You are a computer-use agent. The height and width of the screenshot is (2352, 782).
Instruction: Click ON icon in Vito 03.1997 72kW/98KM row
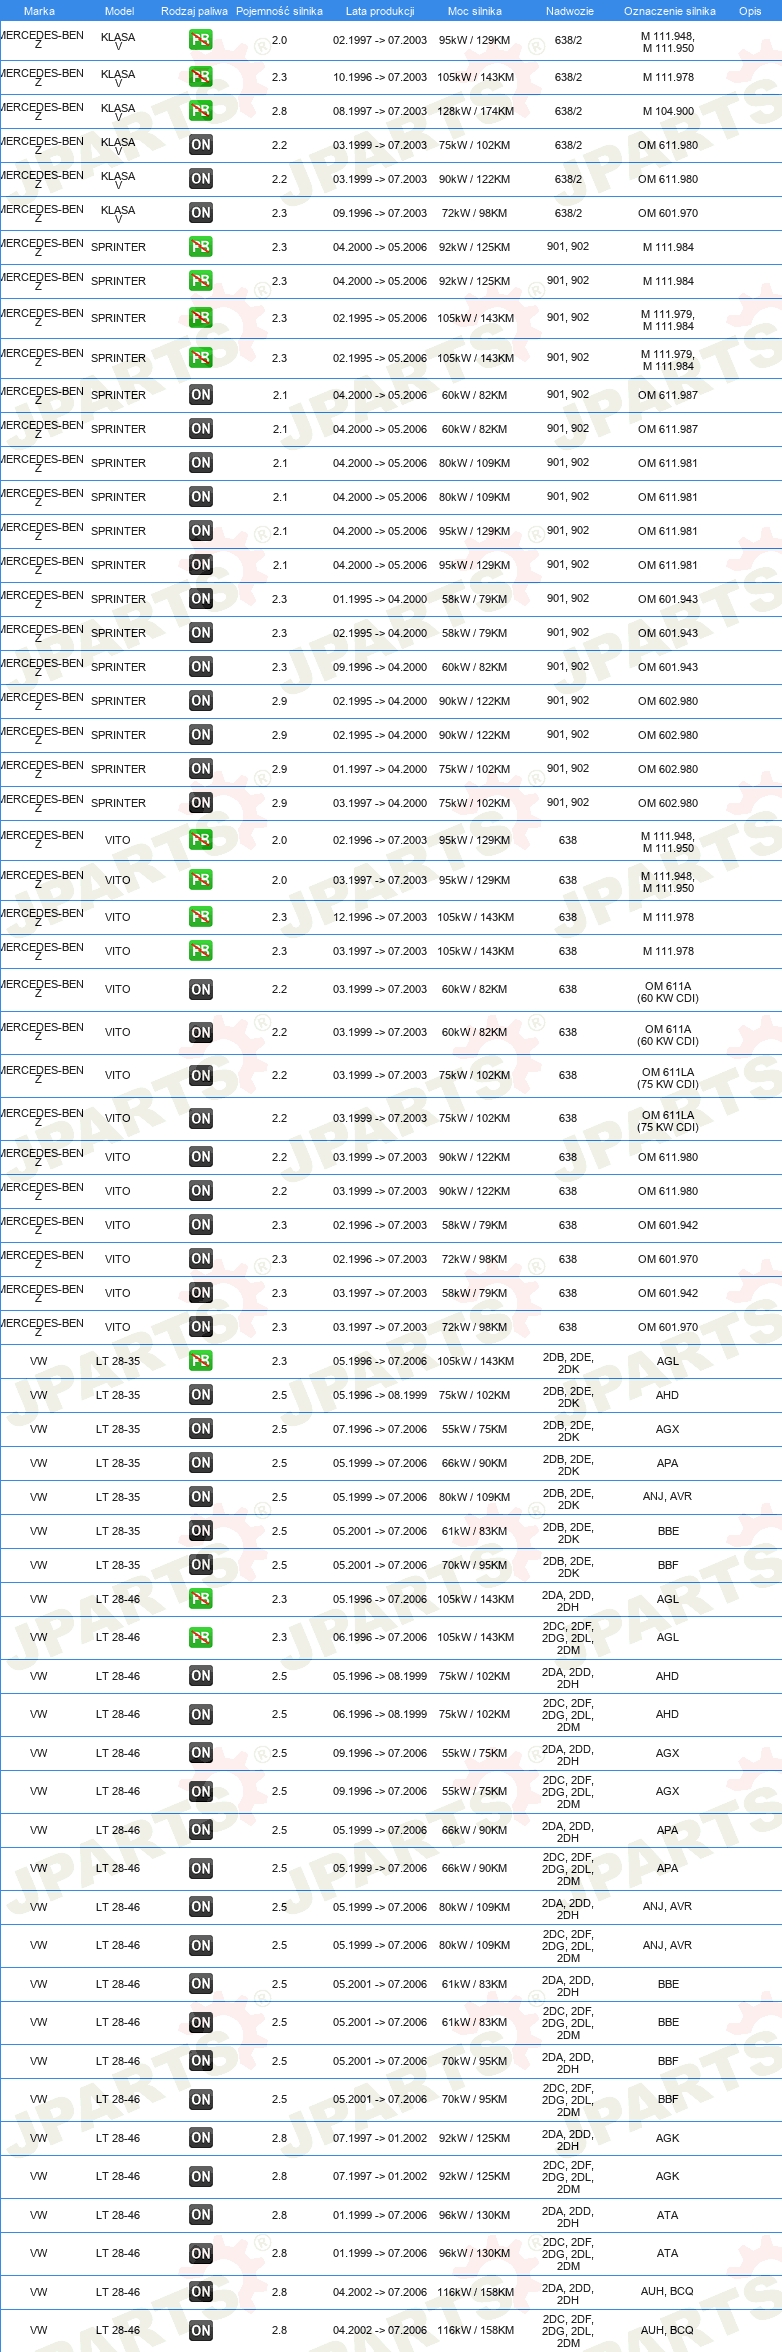point(201,1327)
